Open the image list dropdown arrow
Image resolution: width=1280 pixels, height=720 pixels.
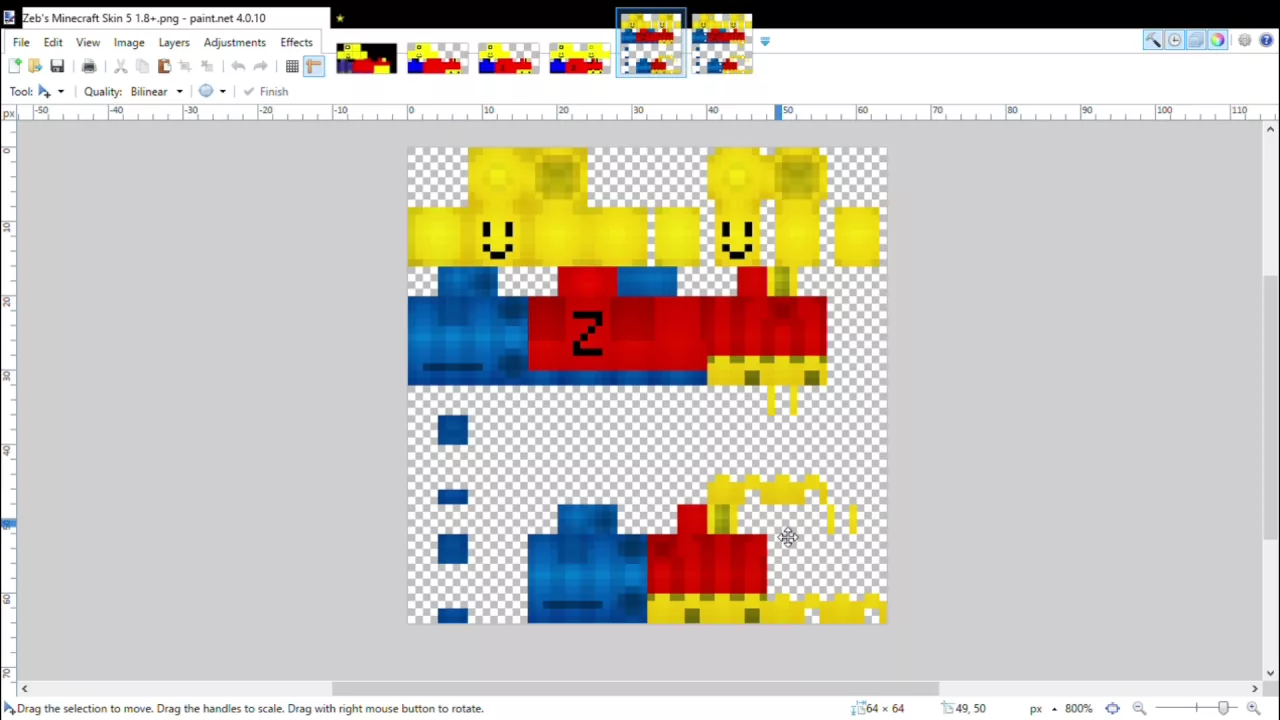pos(765,41)
